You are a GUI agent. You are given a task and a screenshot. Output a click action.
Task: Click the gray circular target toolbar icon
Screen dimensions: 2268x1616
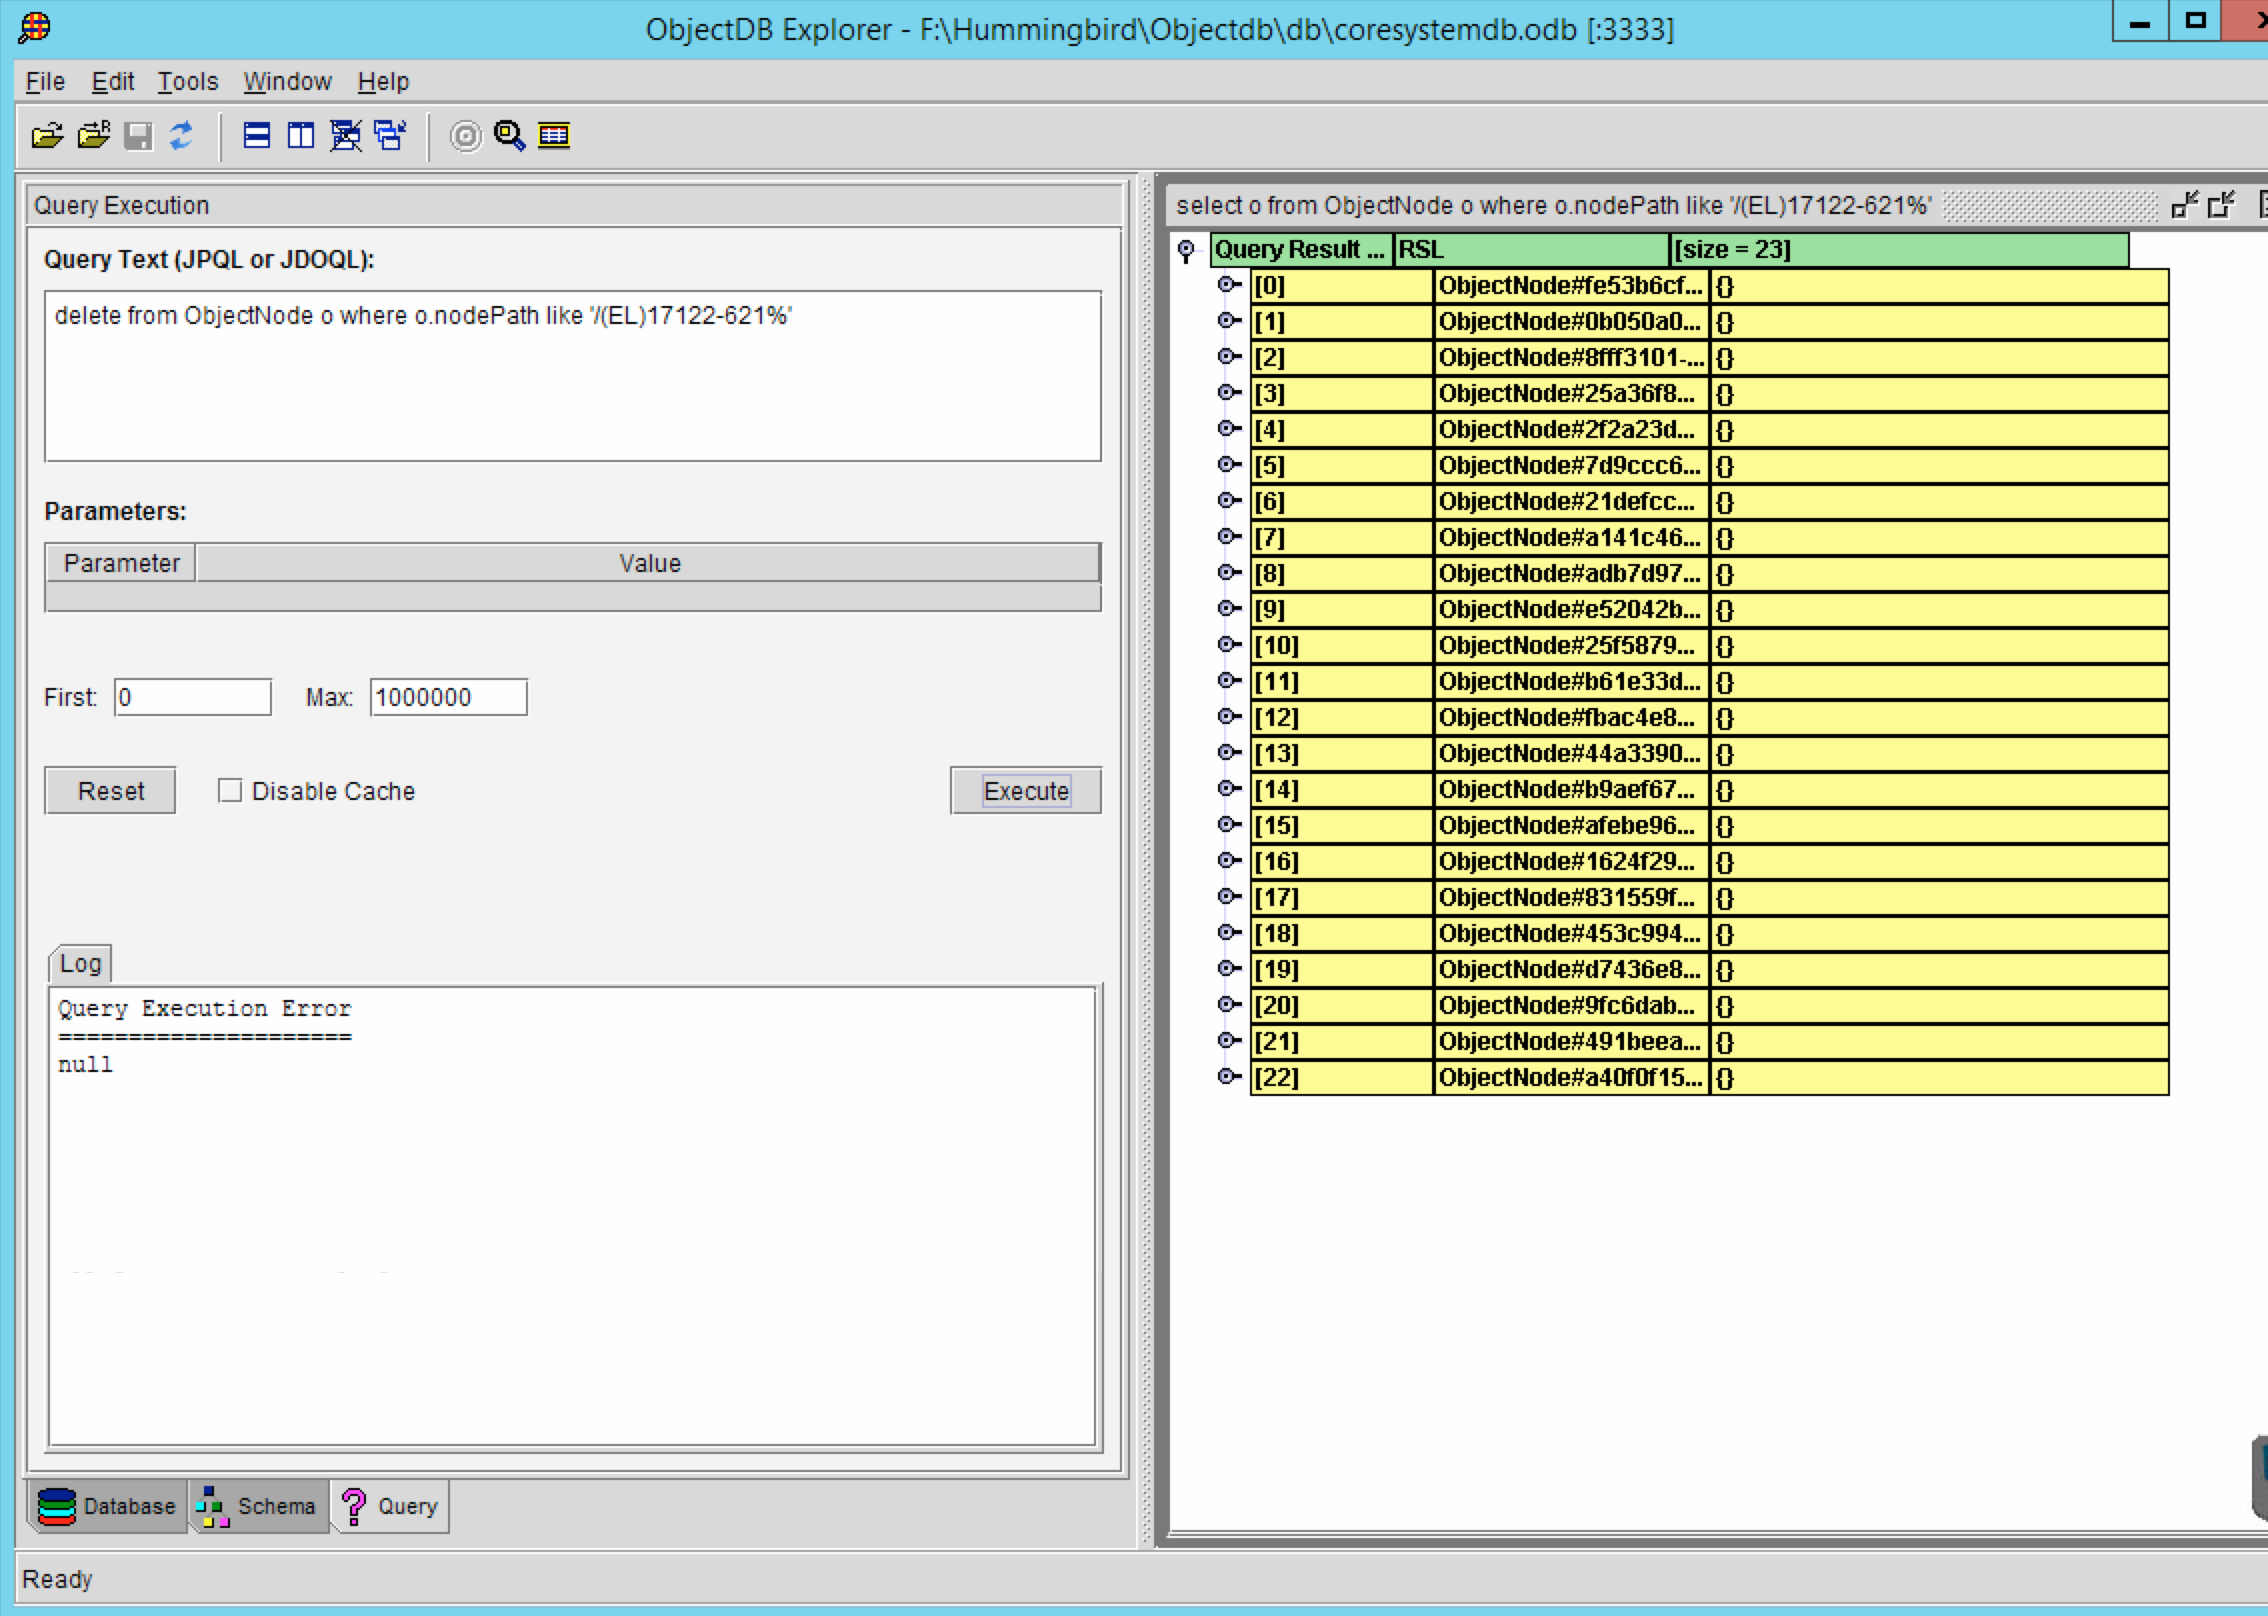tap(465, 135)
